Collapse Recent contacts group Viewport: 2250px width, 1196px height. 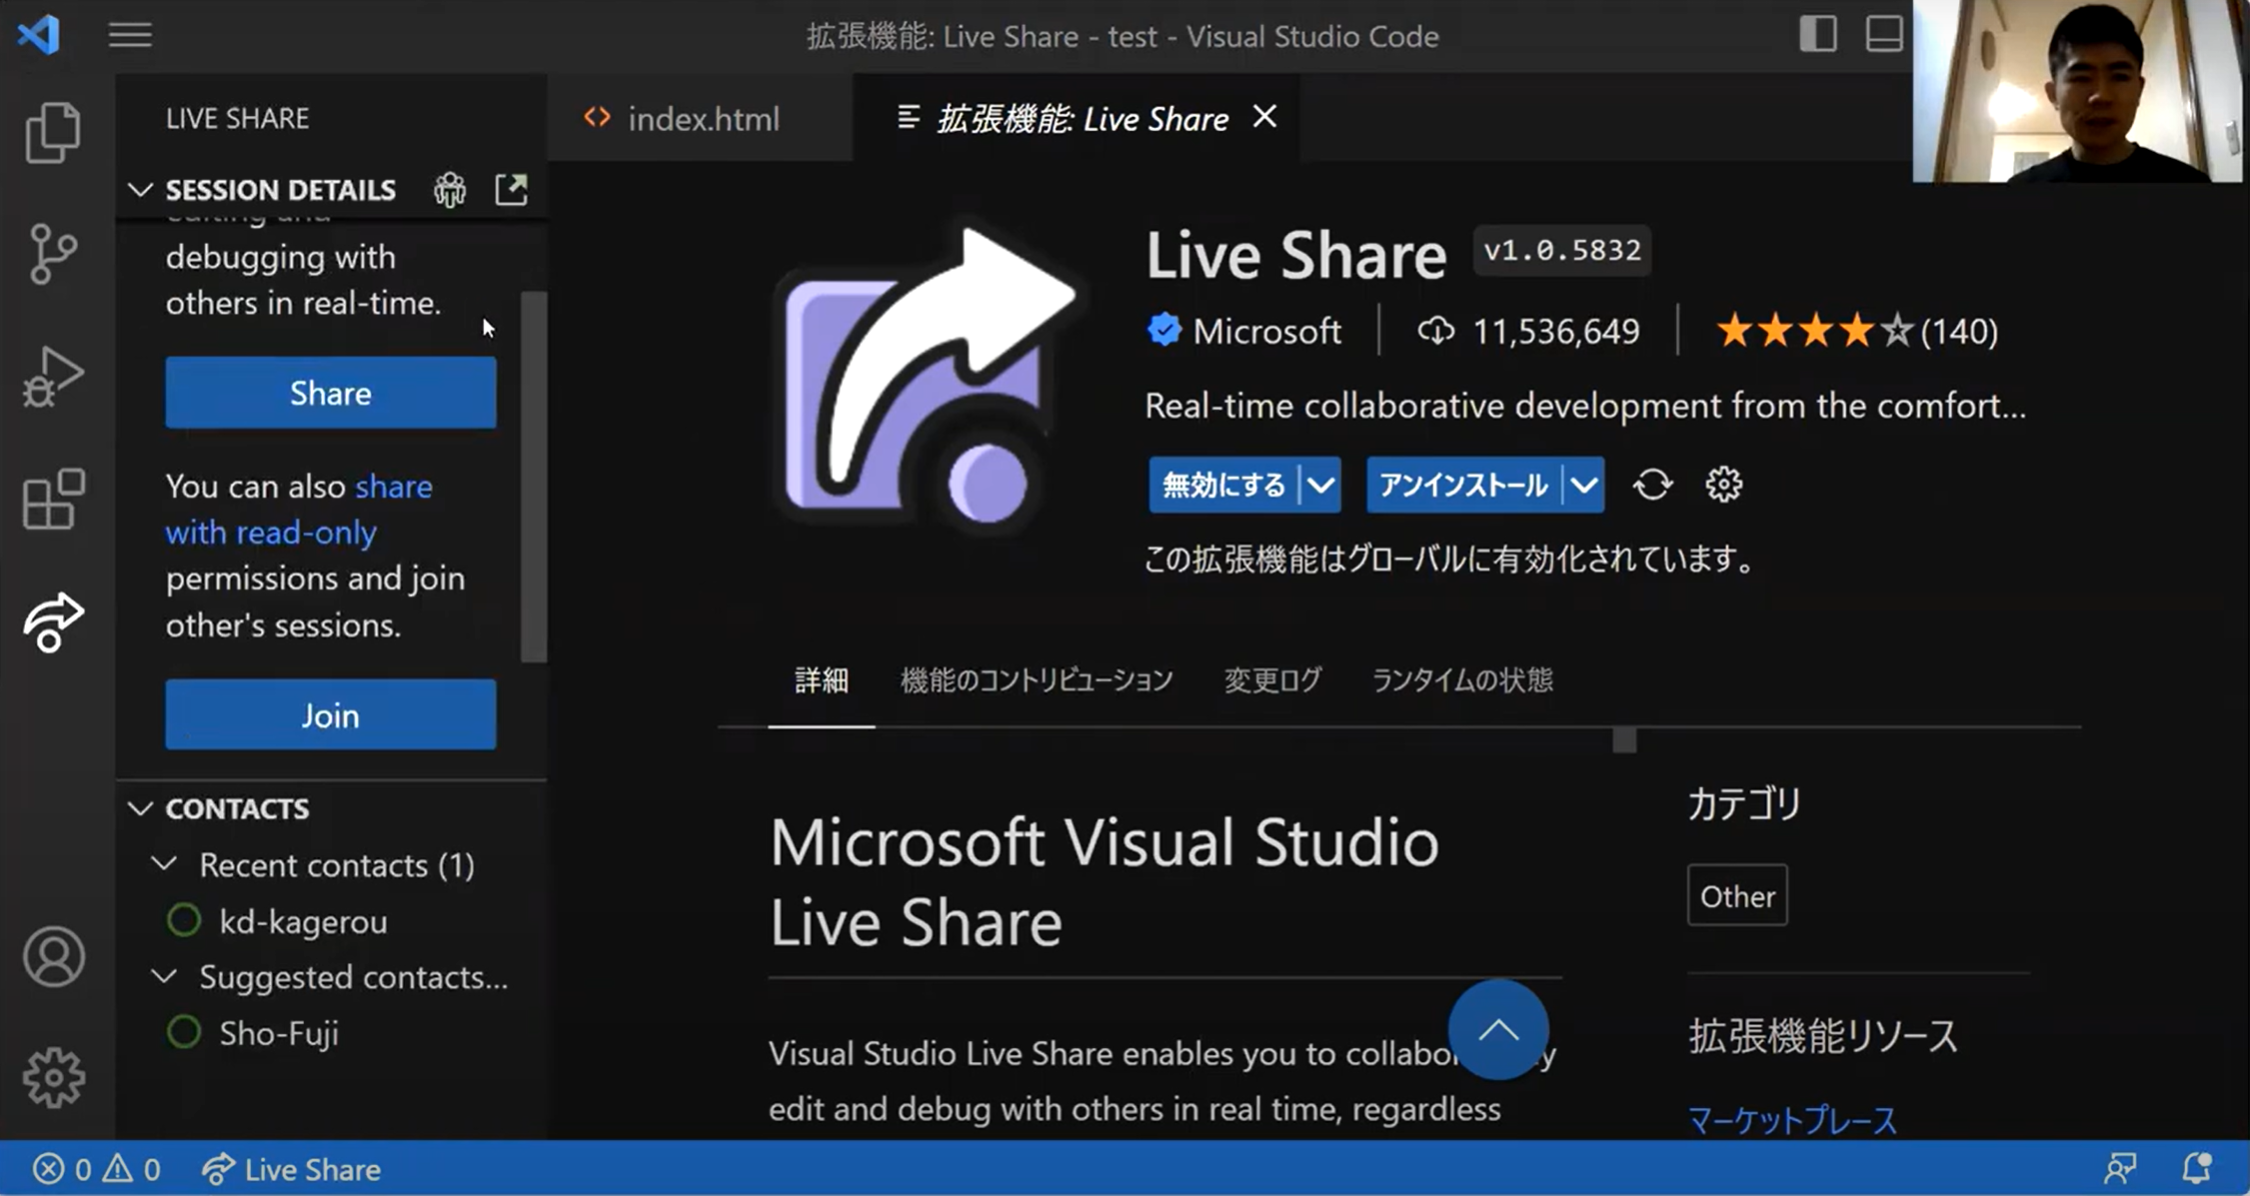click(x=164, y=864)
